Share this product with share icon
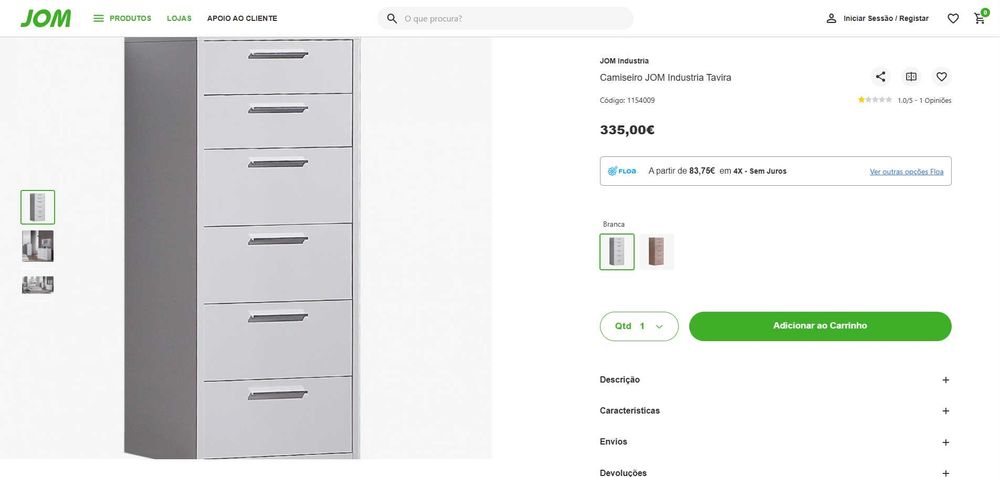This screenshot has width=1000, height=477. click(x=880, y=77)
